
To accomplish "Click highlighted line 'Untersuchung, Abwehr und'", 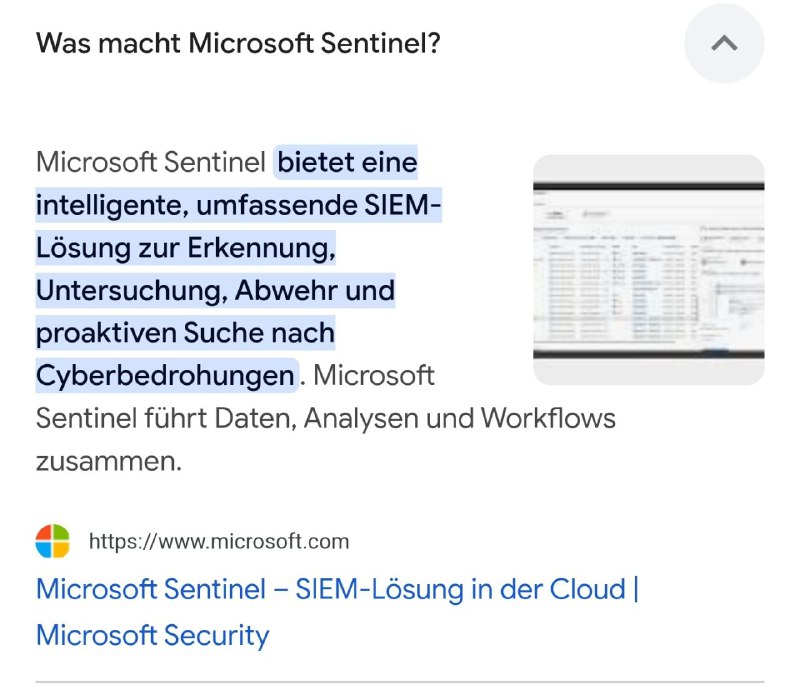I will (x=215, y=290).
